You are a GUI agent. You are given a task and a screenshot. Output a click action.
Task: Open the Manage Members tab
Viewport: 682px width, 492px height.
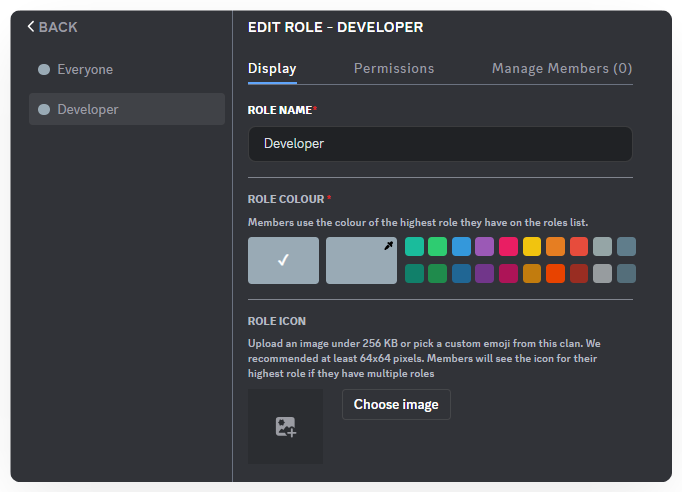[561, 68]
